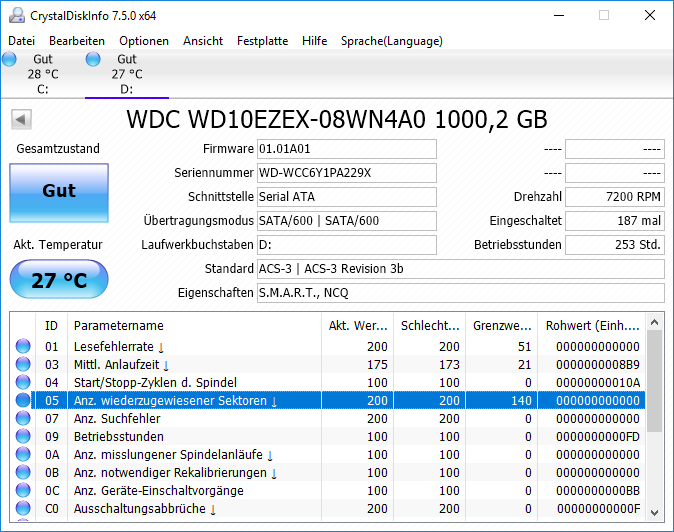Viewport: 674px width, 532px height.
Task: Click the 27 °C temperature button
Action: [x=59, y=279]
